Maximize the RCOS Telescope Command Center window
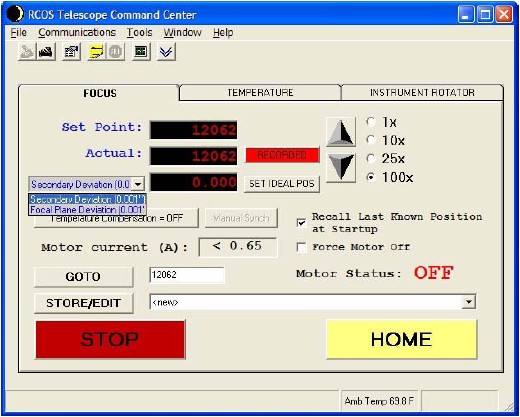 [485, 15]
